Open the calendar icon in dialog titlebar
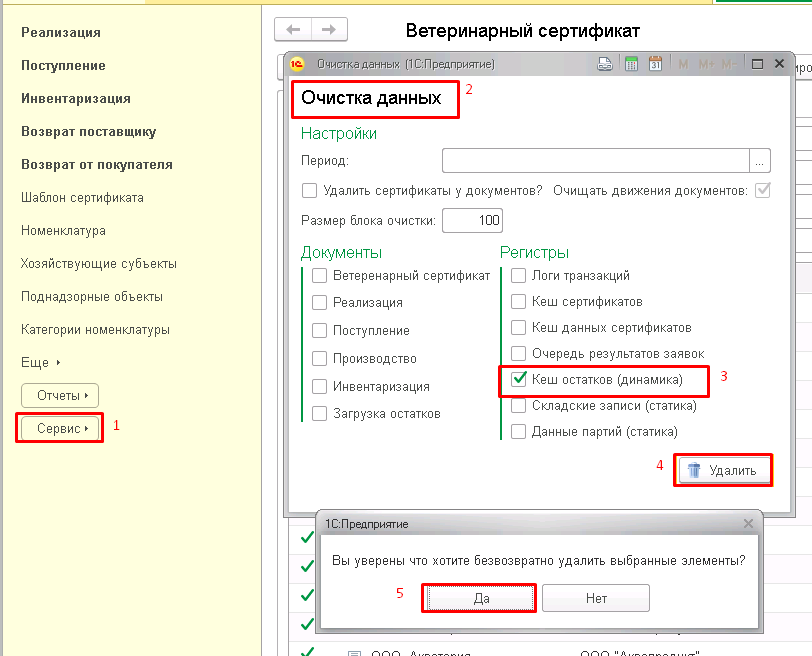This screenshot has width=812, height=656. click(655, 64)
